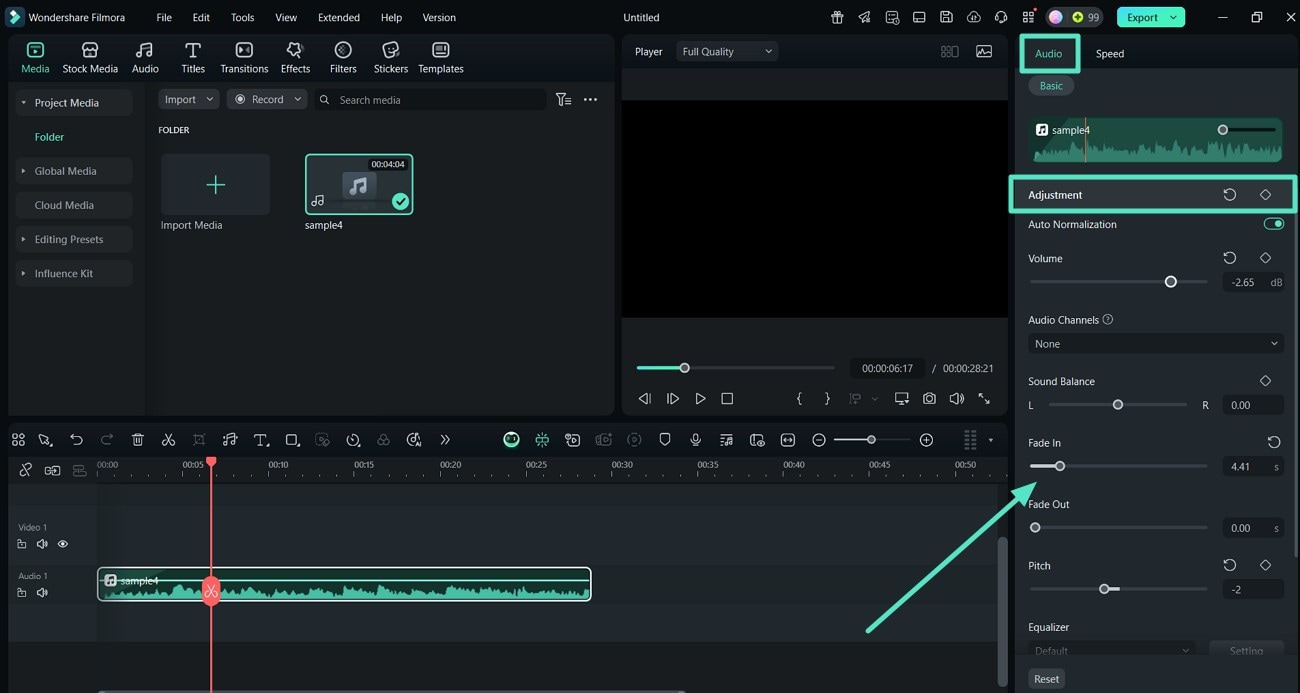The height and width of the screenshot is (693, 1300).
Task: Click the Import Media tile
Action: click(215, 184)
